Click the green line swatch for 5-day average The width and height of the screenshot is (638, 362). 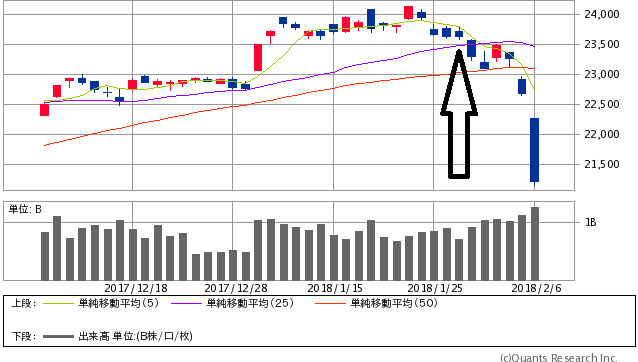58,303
